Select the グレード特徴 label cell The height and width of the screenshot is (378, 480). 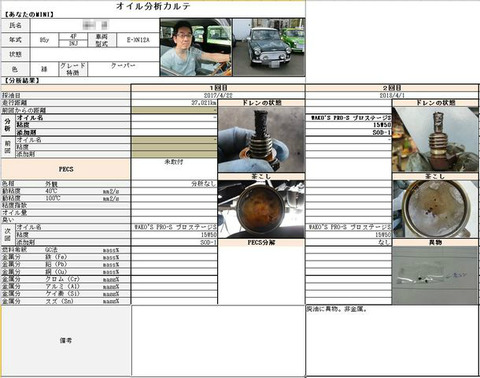(73, 69)
